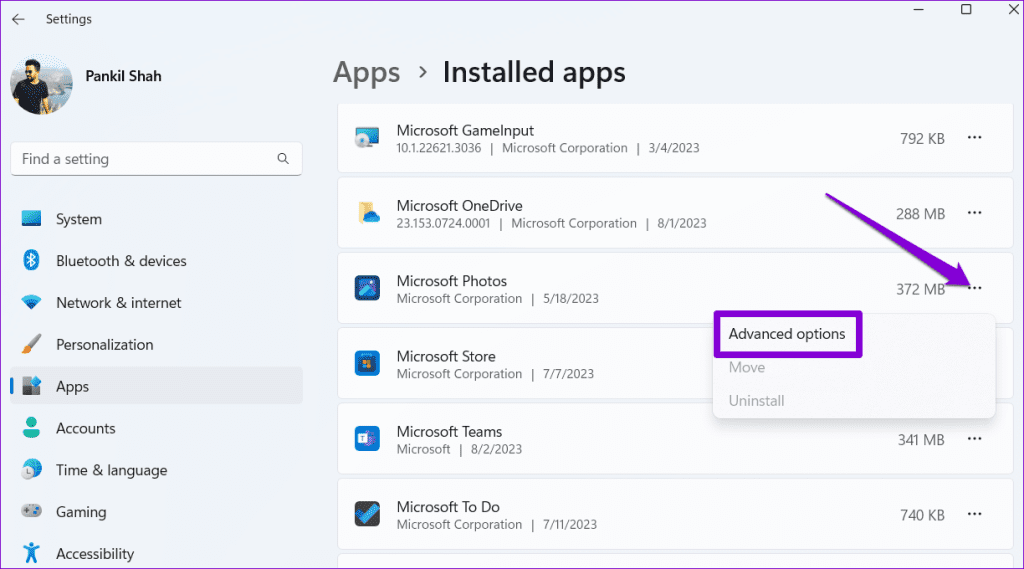Open Accounts settings
1024x569 pixels.
pyautogui.click(x=156, y=428)
